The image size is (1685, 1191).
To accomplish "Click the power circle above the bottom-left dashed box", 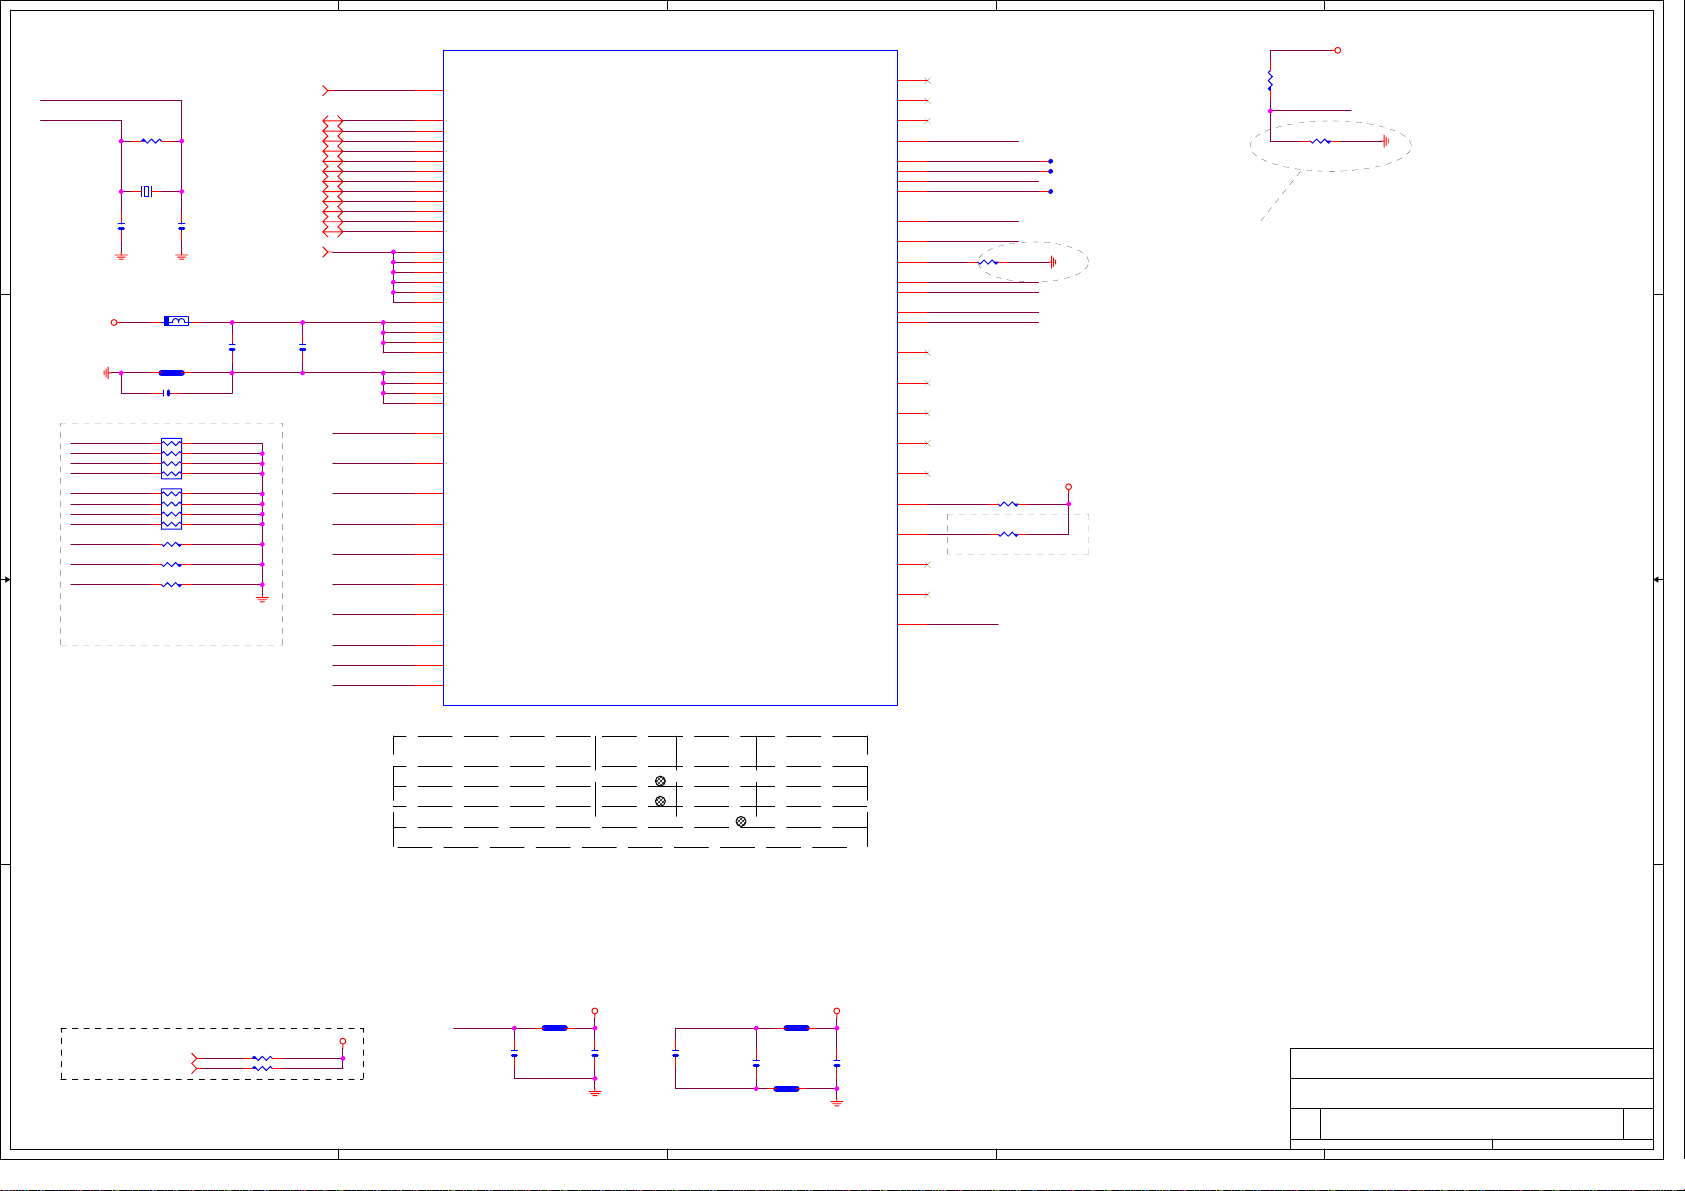I will [343, 1041].
